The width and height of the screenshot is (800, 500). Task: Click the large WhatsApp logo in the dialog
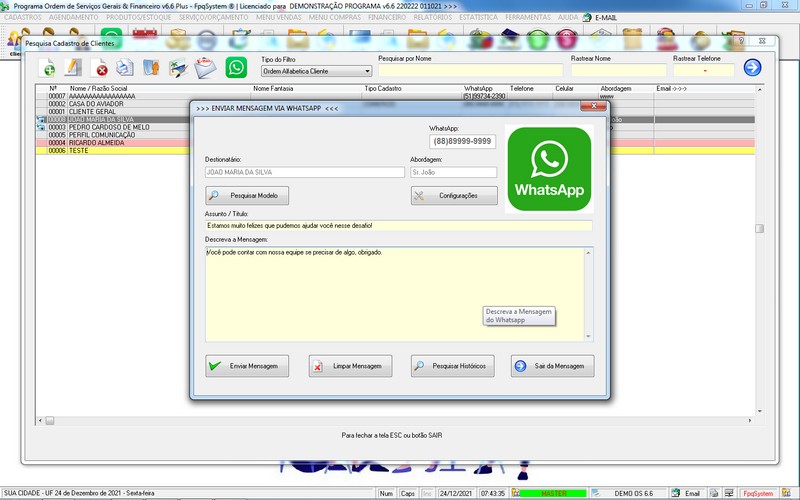tap(549, 169)
